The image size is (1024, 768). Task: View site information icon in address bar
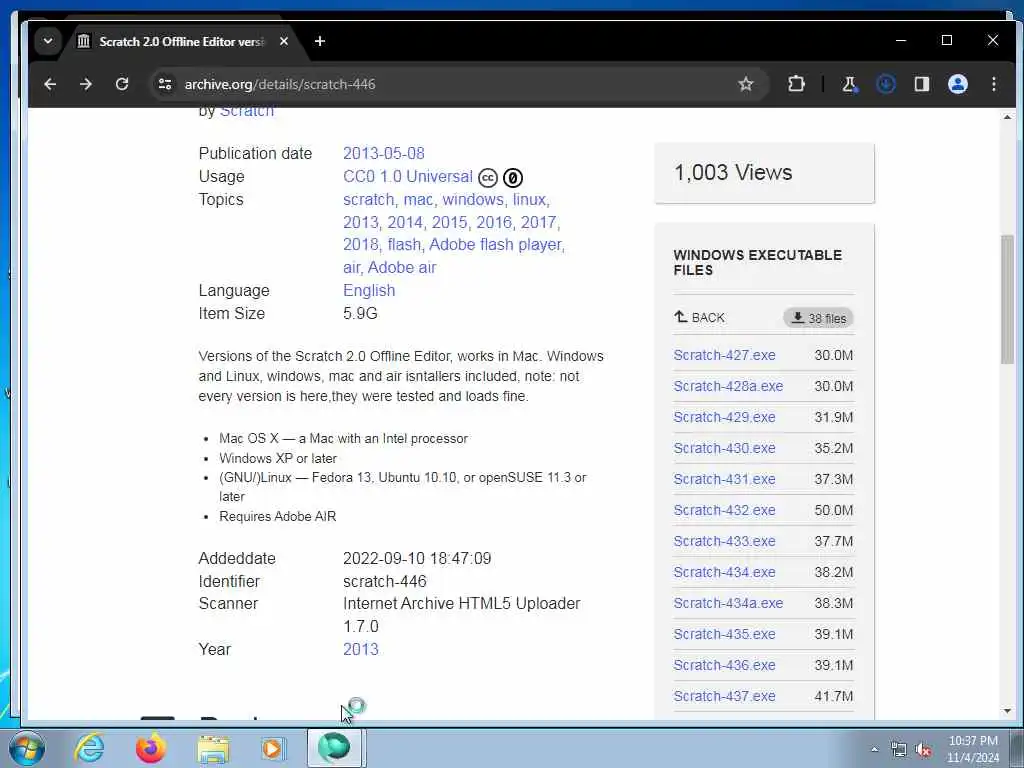coord(165,84)
